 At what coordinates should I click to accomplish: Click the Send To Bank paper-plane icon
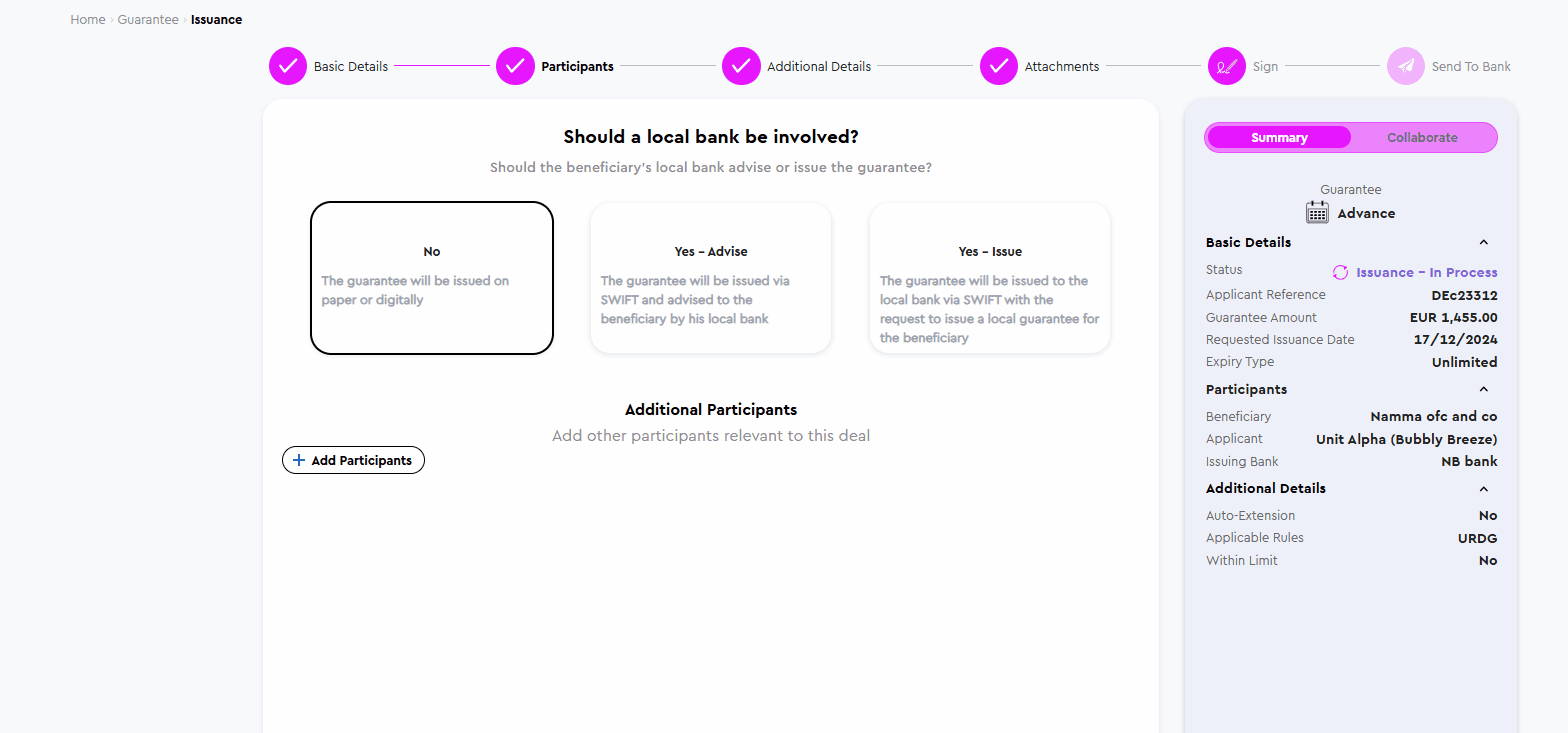click(1405, 66)
